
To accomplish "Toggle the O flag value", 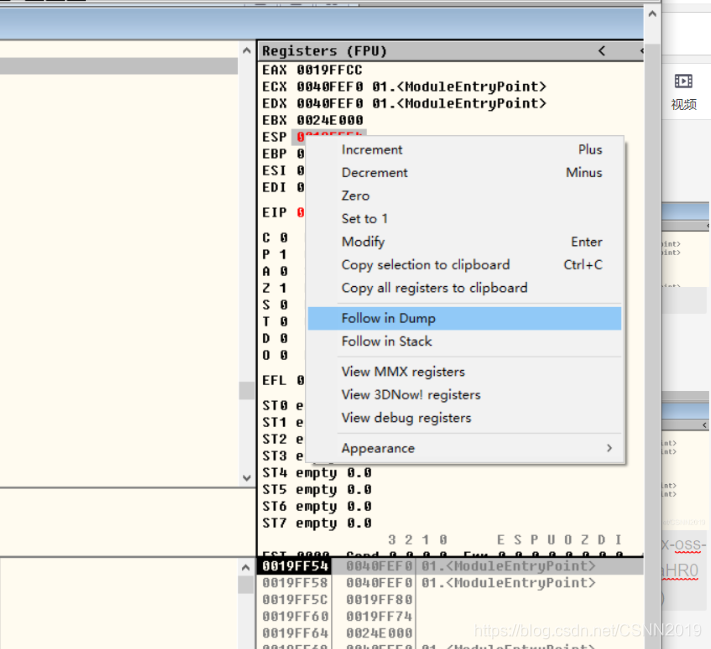I will point(284,355).
